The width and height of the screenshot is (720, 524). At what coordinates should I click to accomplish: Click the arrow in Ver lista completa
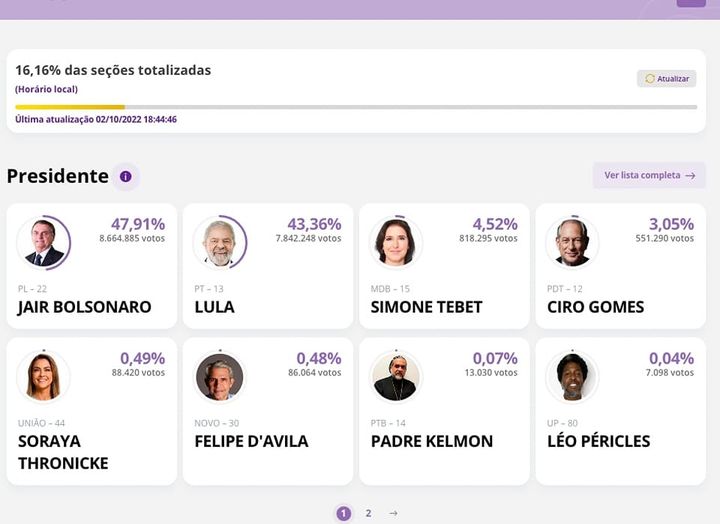(x=690, y=176)
